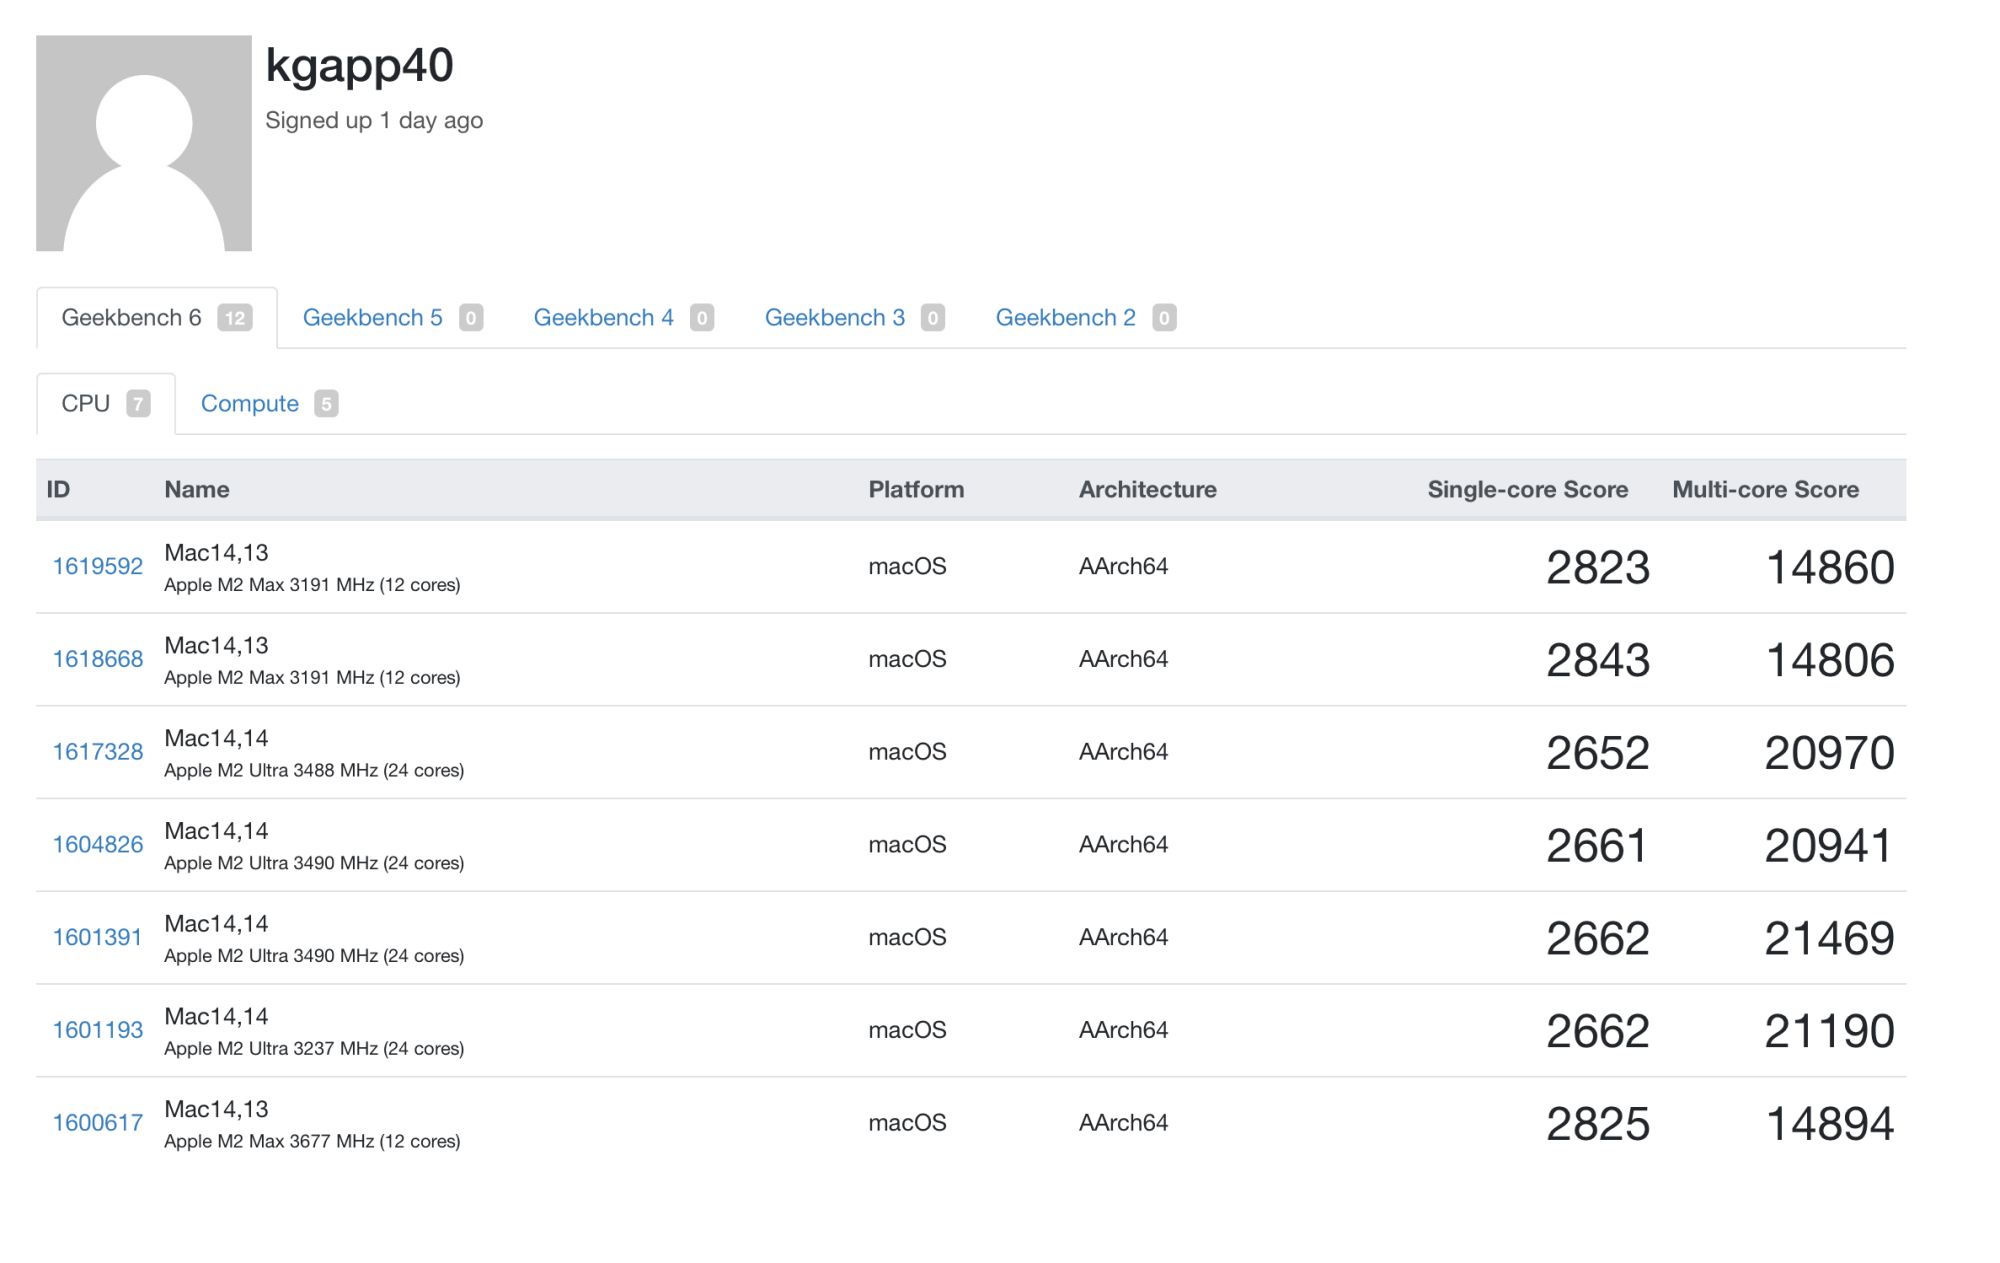Click multi-core score 20941
The width and height of the screenshot is (2000, 1263).
coord(1828,847)
